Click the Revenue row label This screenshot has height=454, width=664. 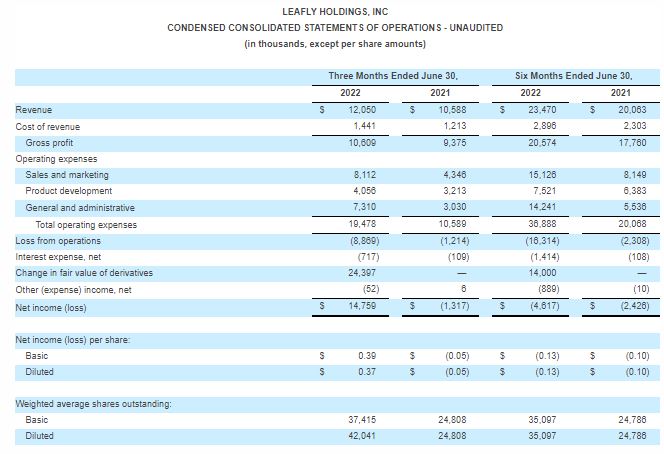tap(34, 109)
